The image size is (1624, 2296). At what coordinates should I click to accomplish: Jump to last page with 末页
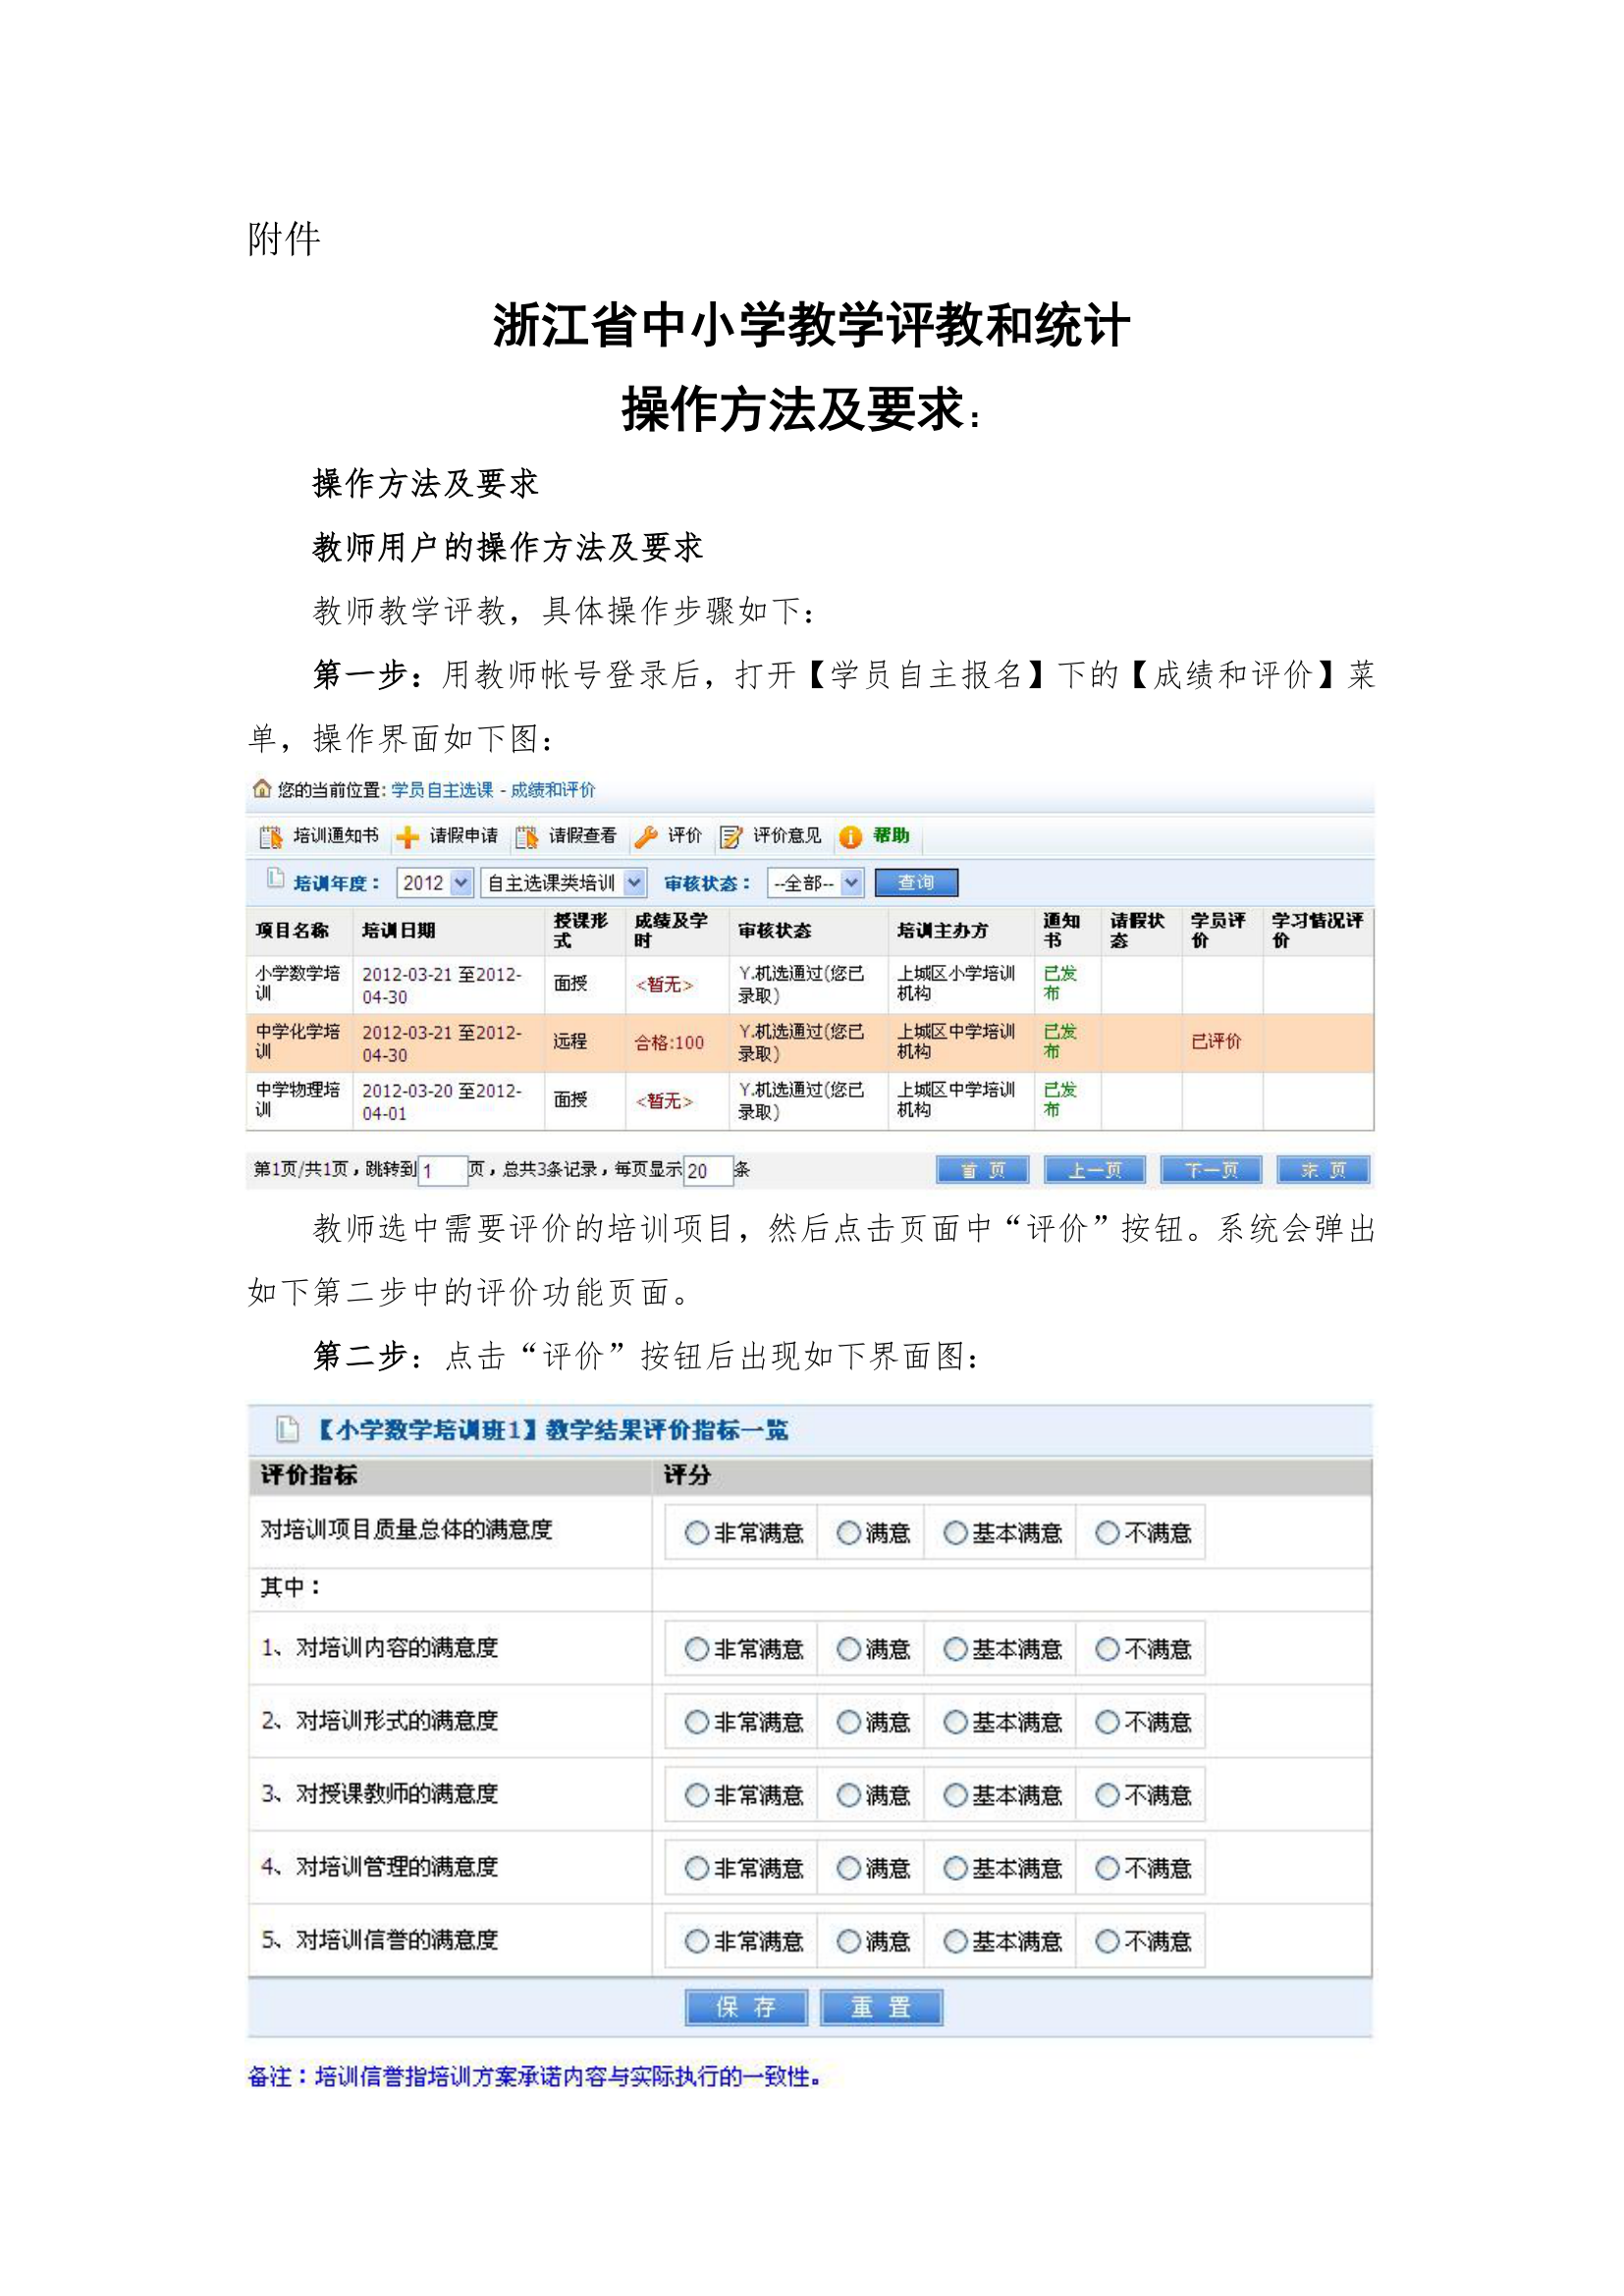pyautogui.click(x=1322, y=1170)
